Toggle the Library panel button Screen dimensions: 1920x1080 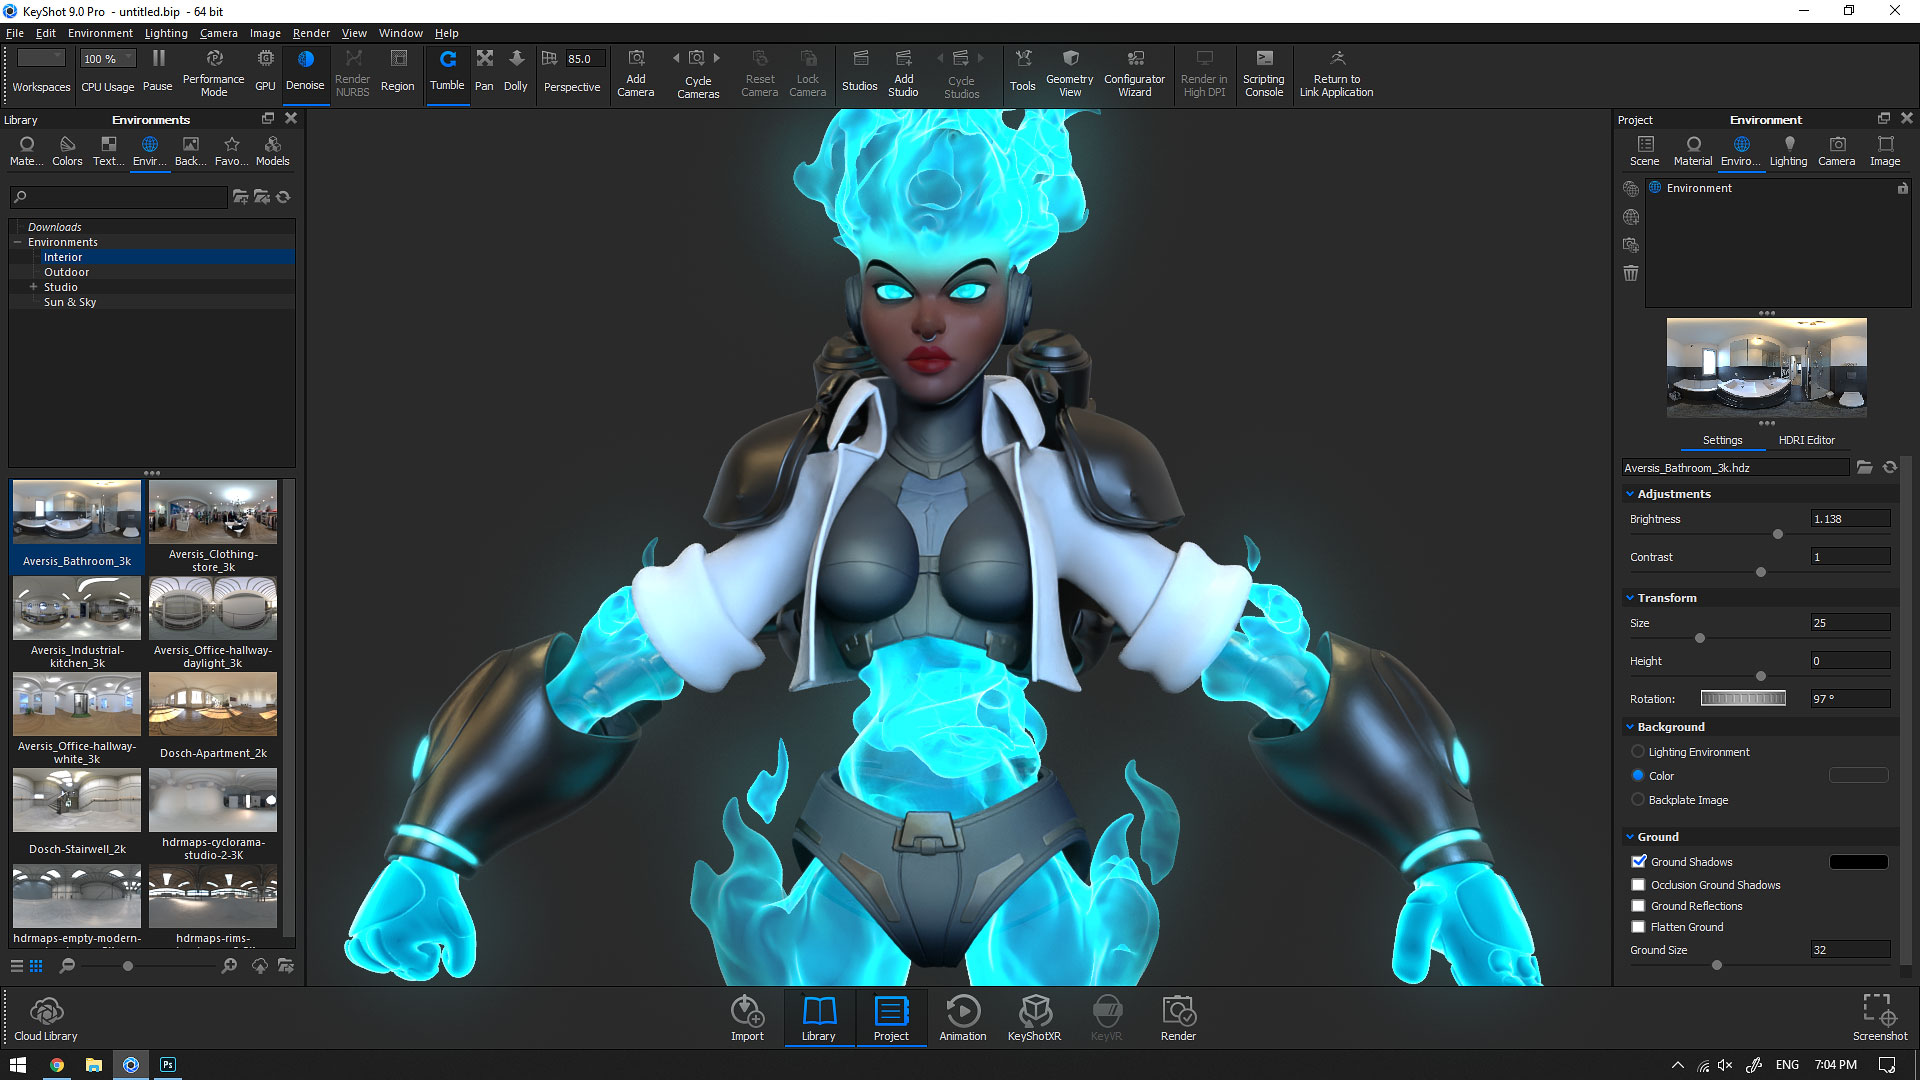(x=818, y=1018)
